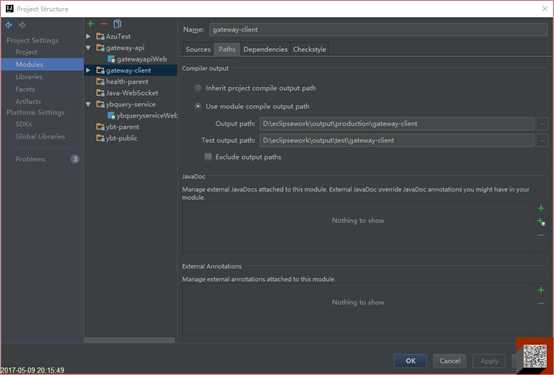Add a JavaDoc path with plus icon

pos(541,209)
